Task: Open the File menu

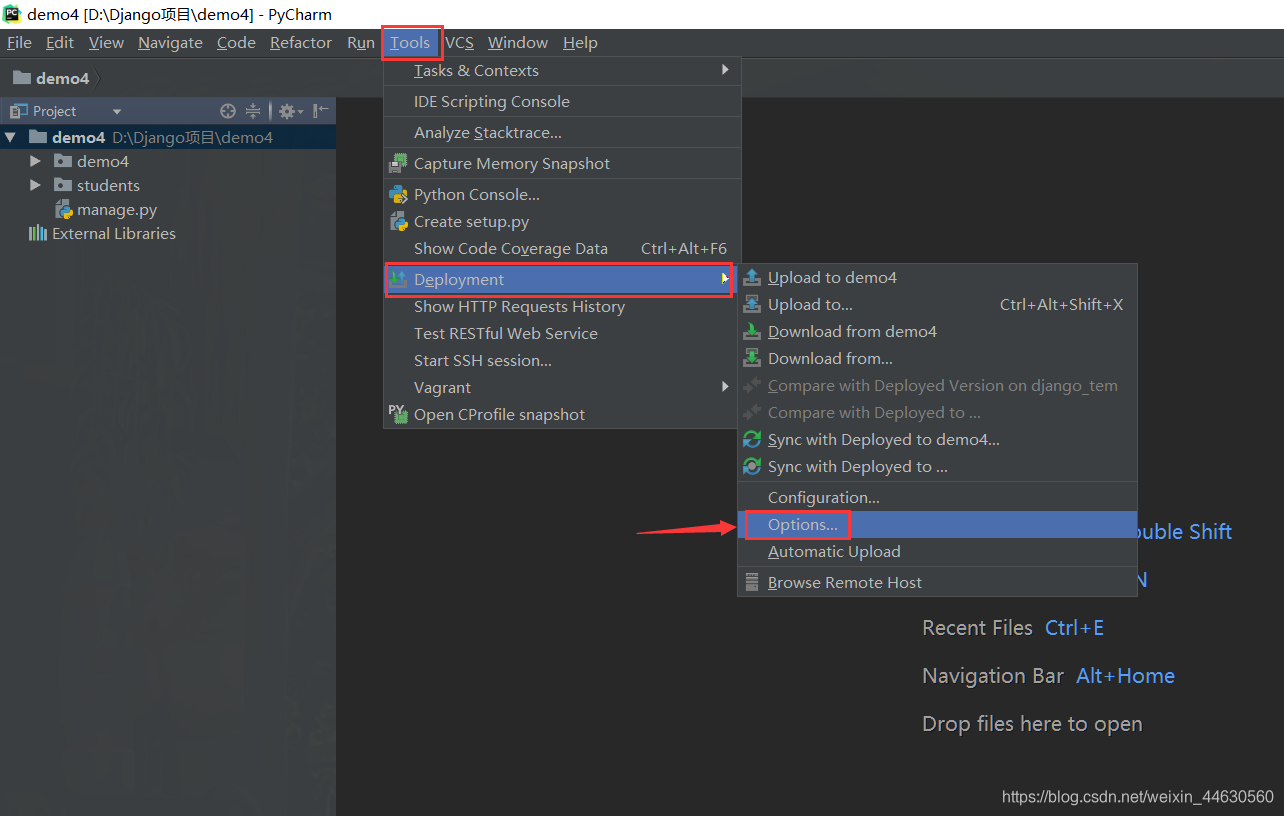Action: (x=19, y=42)
